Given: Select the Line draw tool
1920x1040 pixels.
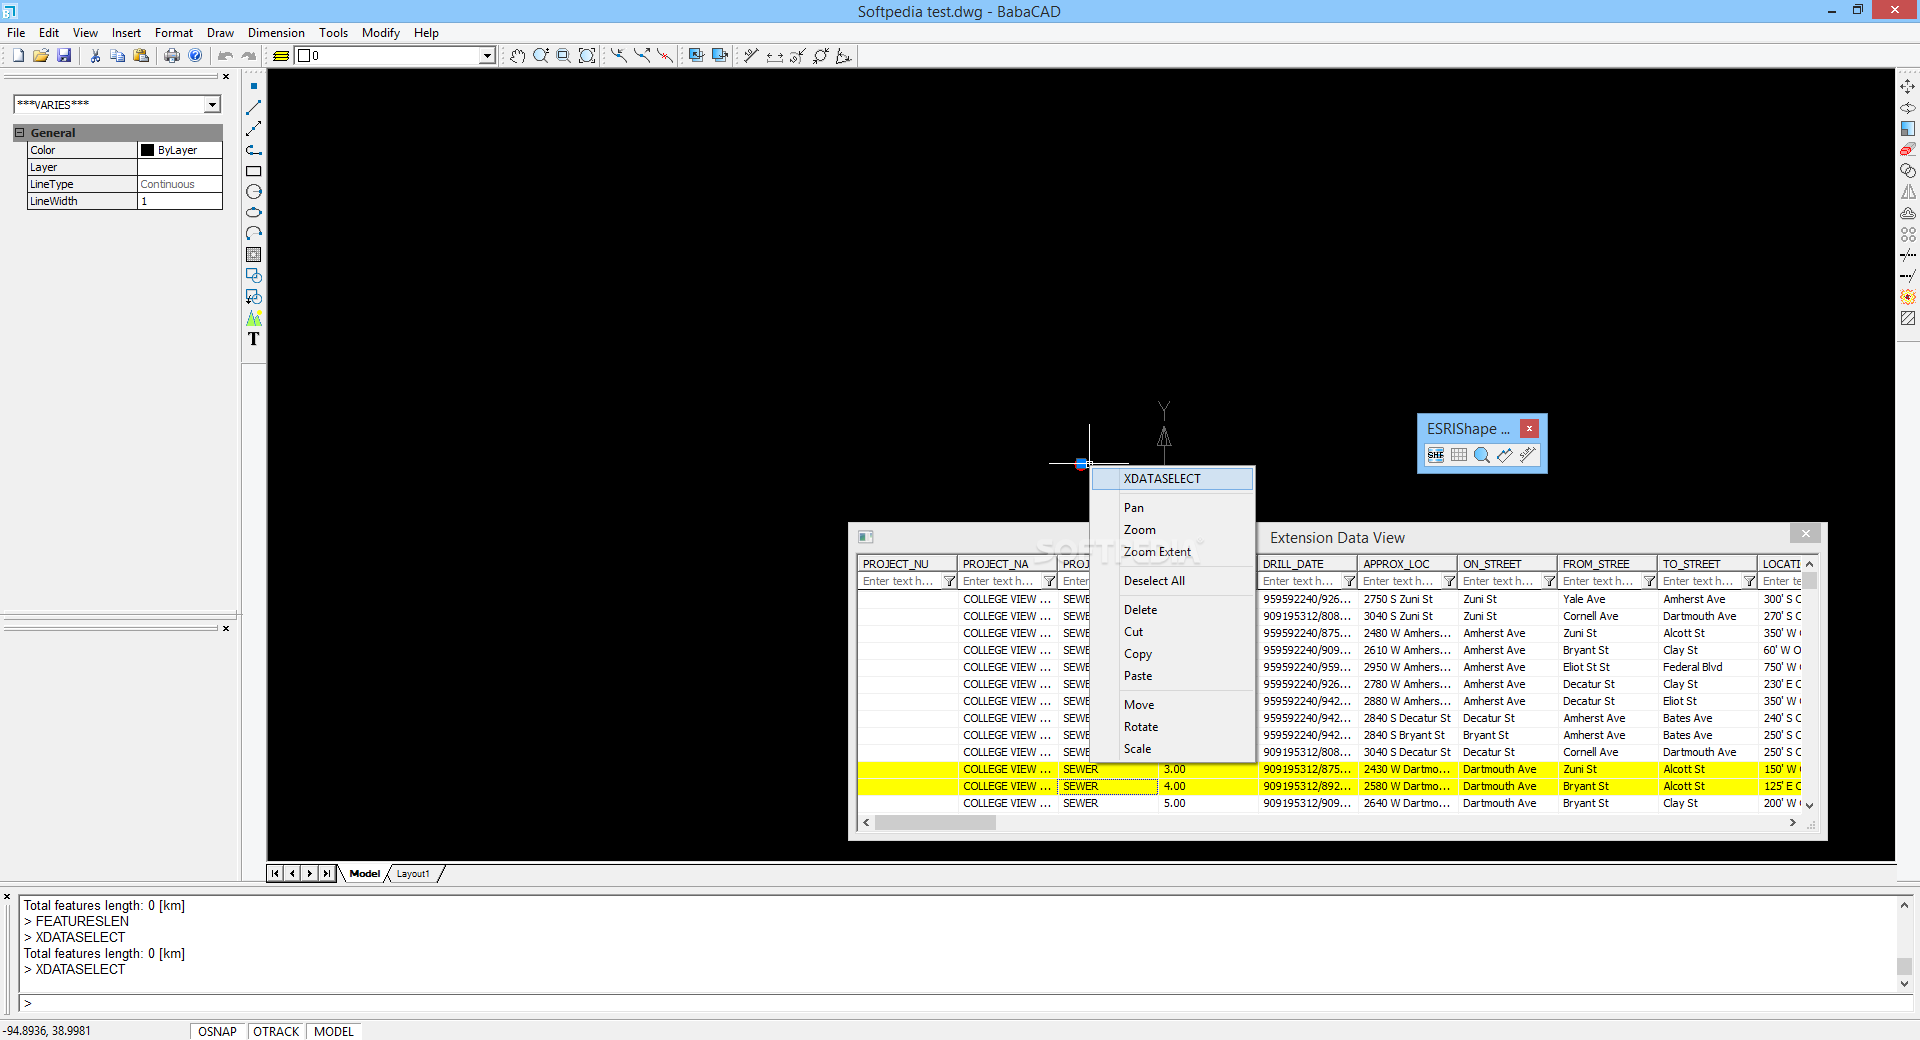Looking at the screenshot, I should [254, 107].
